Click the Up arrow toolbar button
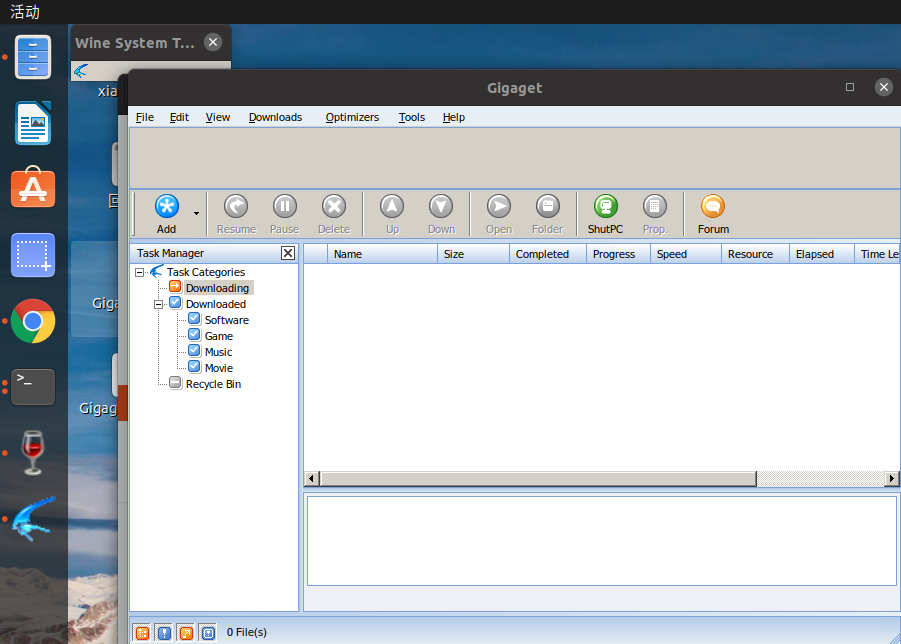Screen dimensions: 901x644 392,214
